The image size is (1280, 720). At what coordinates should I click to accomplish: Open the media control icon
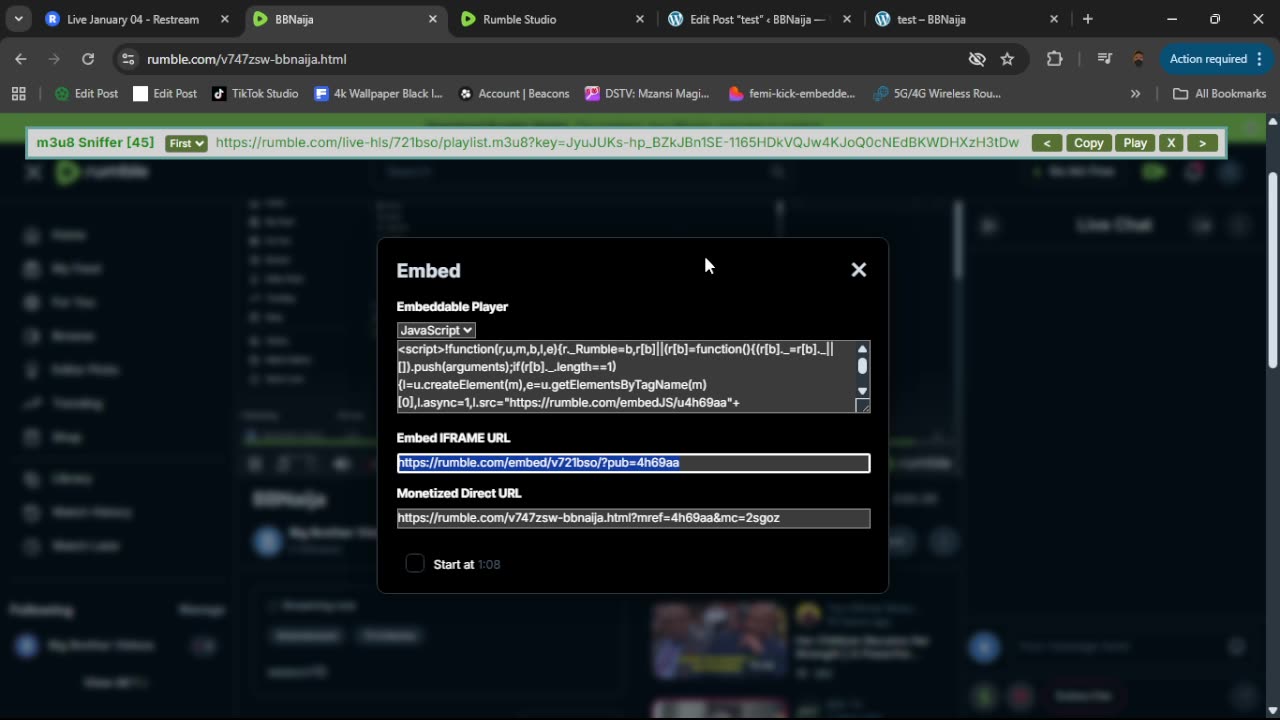point(1104,59)
